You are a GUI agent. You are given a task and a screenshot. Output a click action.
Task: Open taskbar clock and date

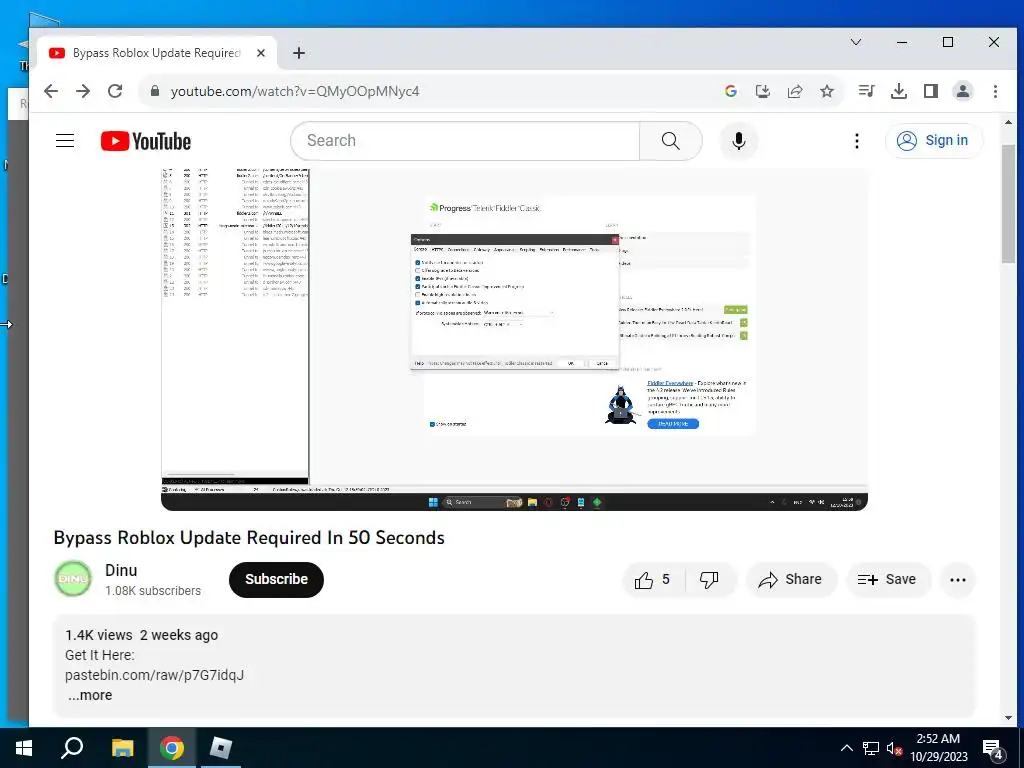[x=938, y=748]
